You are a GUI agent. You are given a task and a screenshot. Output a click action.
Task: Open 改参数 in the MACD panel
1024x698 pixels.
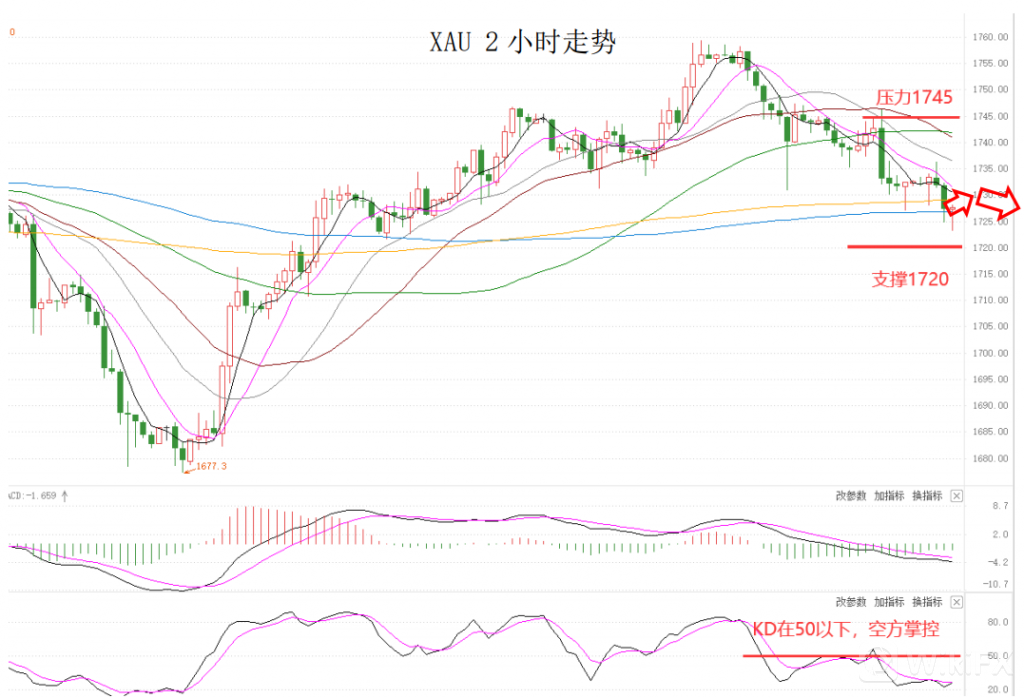coord(853,496)
